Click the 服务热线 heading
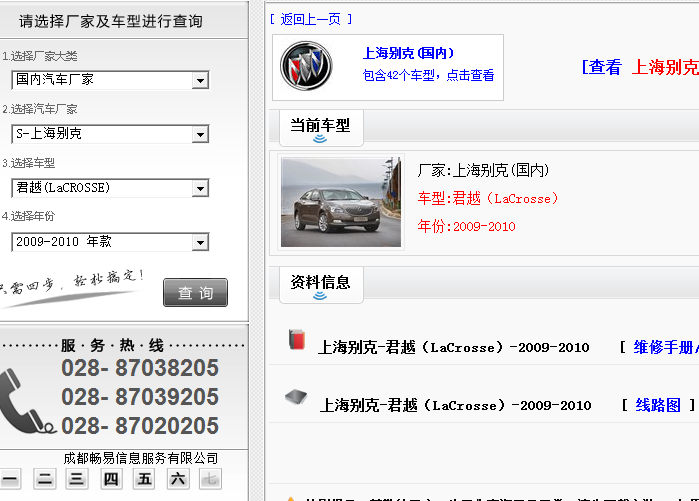Screen dimensions: 699x501 point(112,345)
